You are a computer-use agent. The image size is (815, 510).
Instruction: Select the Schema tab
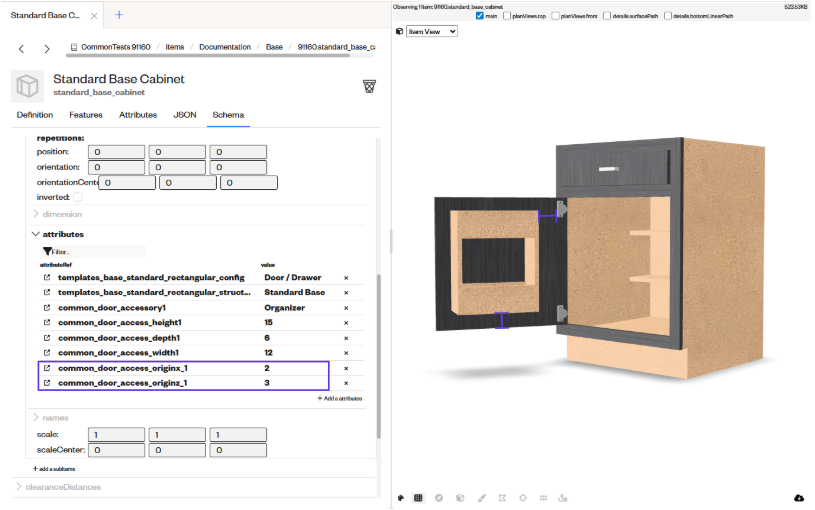[x=228, y=115]
